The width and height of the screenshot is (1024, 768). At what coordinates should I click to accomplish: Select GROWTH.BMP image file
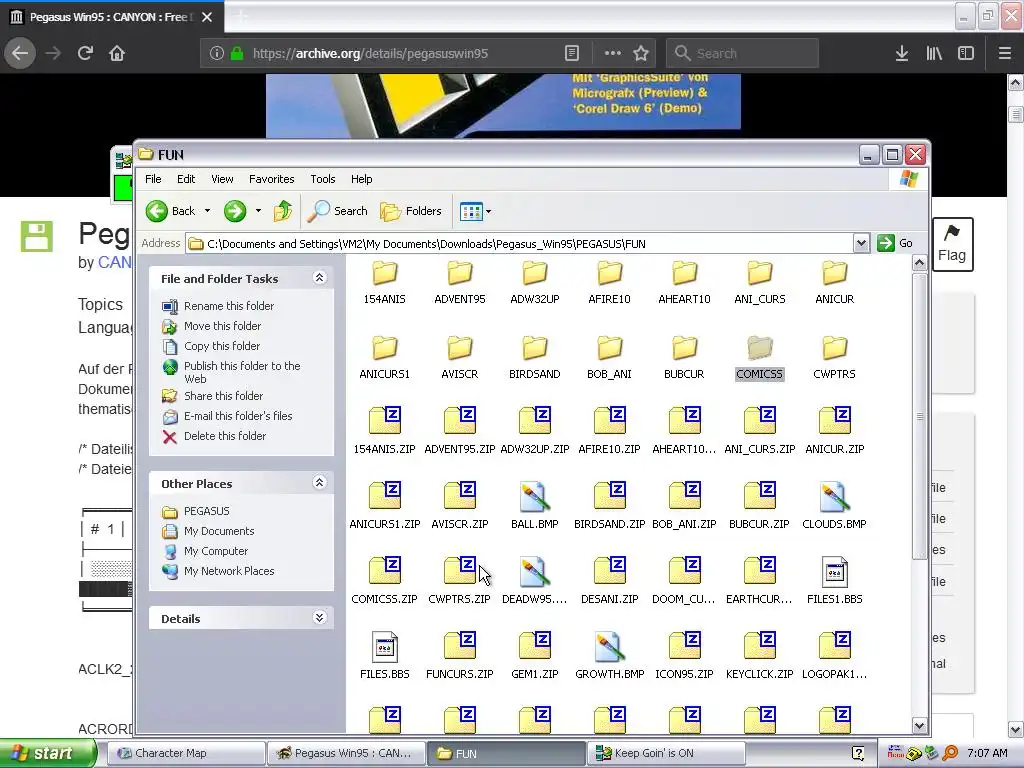[x=609, y=657]
